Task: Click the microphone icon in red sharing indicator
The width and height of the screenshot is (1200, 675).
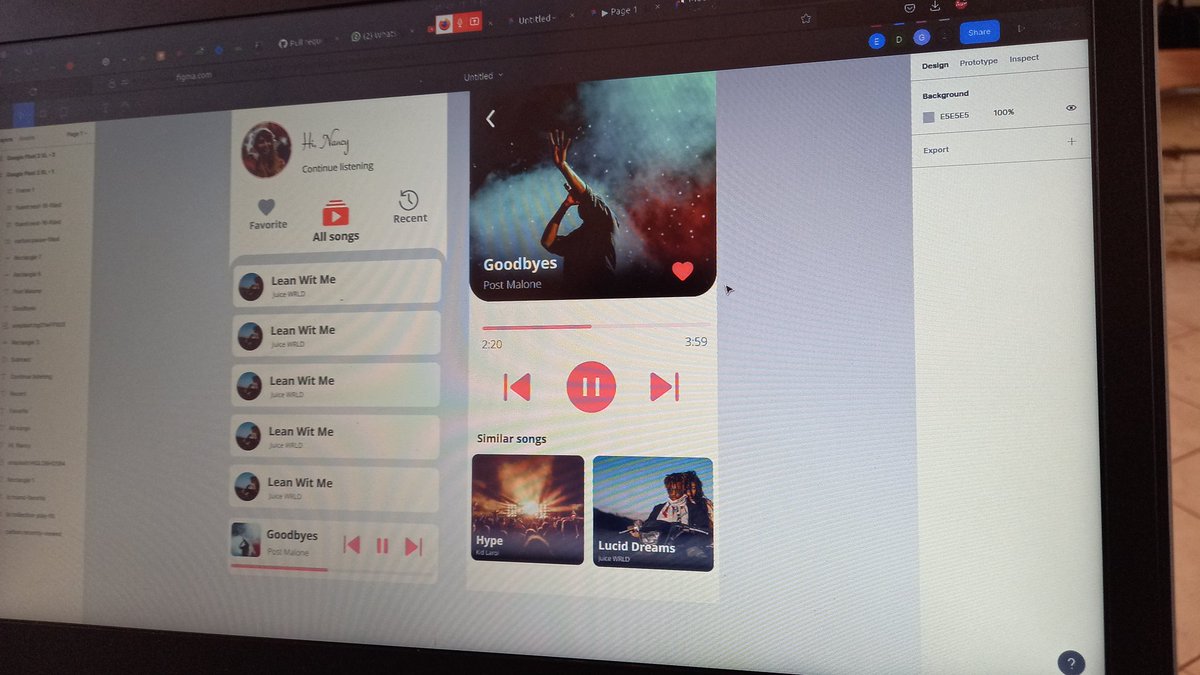Action: click(x=459, y=23)
